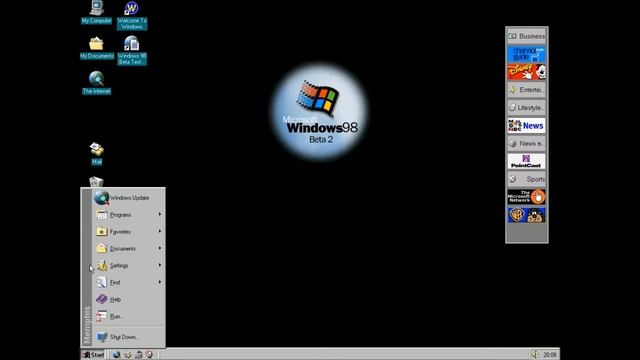640x360 pixels.
Task: Launch Internet Explorer from Quick Launch
Action: pos(116,355)
